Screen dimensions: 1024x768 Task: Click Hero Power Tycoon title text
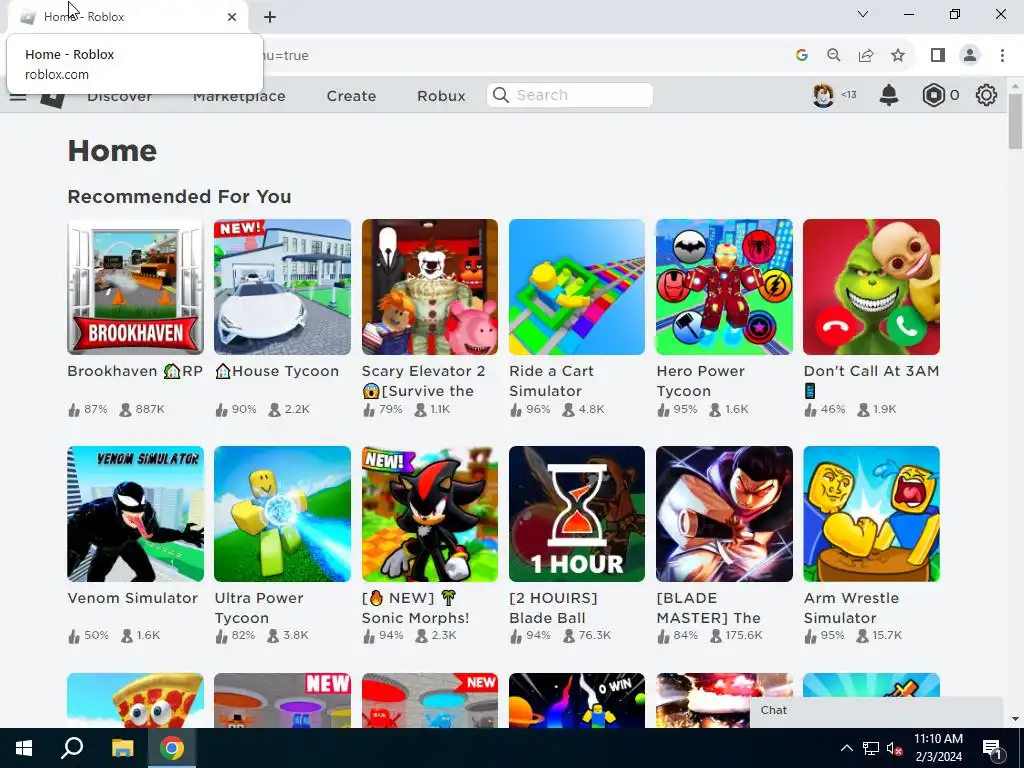point(700,381)
